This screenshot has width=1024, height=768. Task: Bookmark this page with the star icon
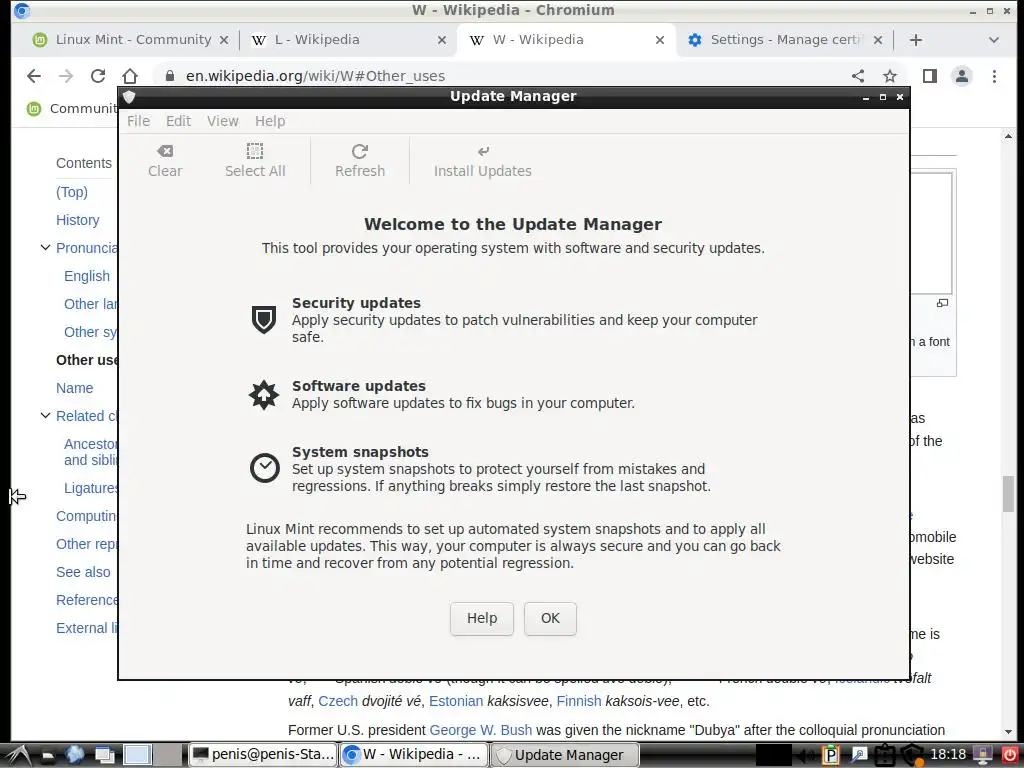click(x=889, y=76)
